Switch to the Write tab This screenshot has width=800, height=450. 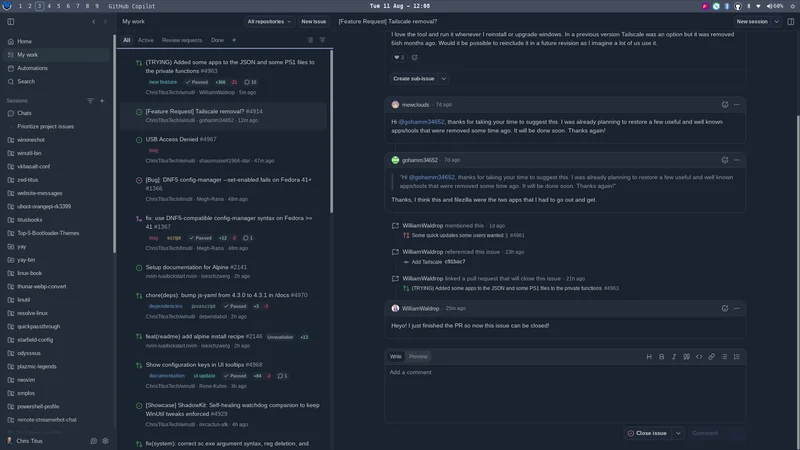395,357
